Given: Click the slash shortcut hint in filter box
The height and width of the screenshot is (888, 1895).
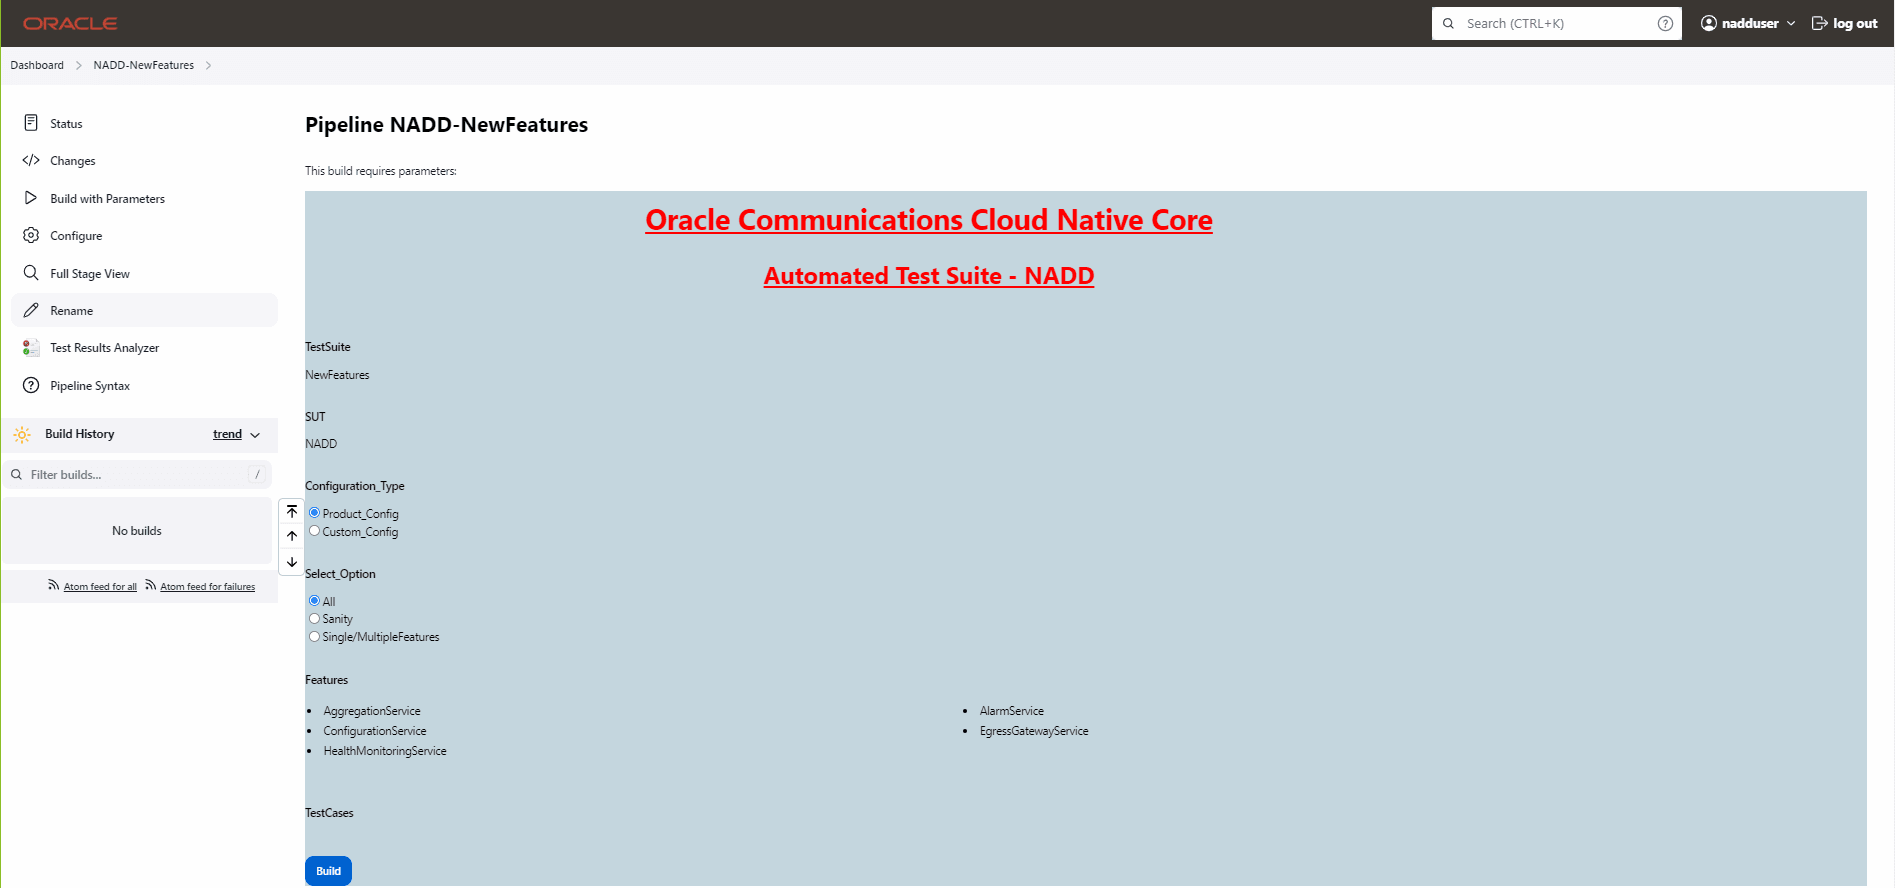Looking at the screenshot, I should [x=257, y=474].
